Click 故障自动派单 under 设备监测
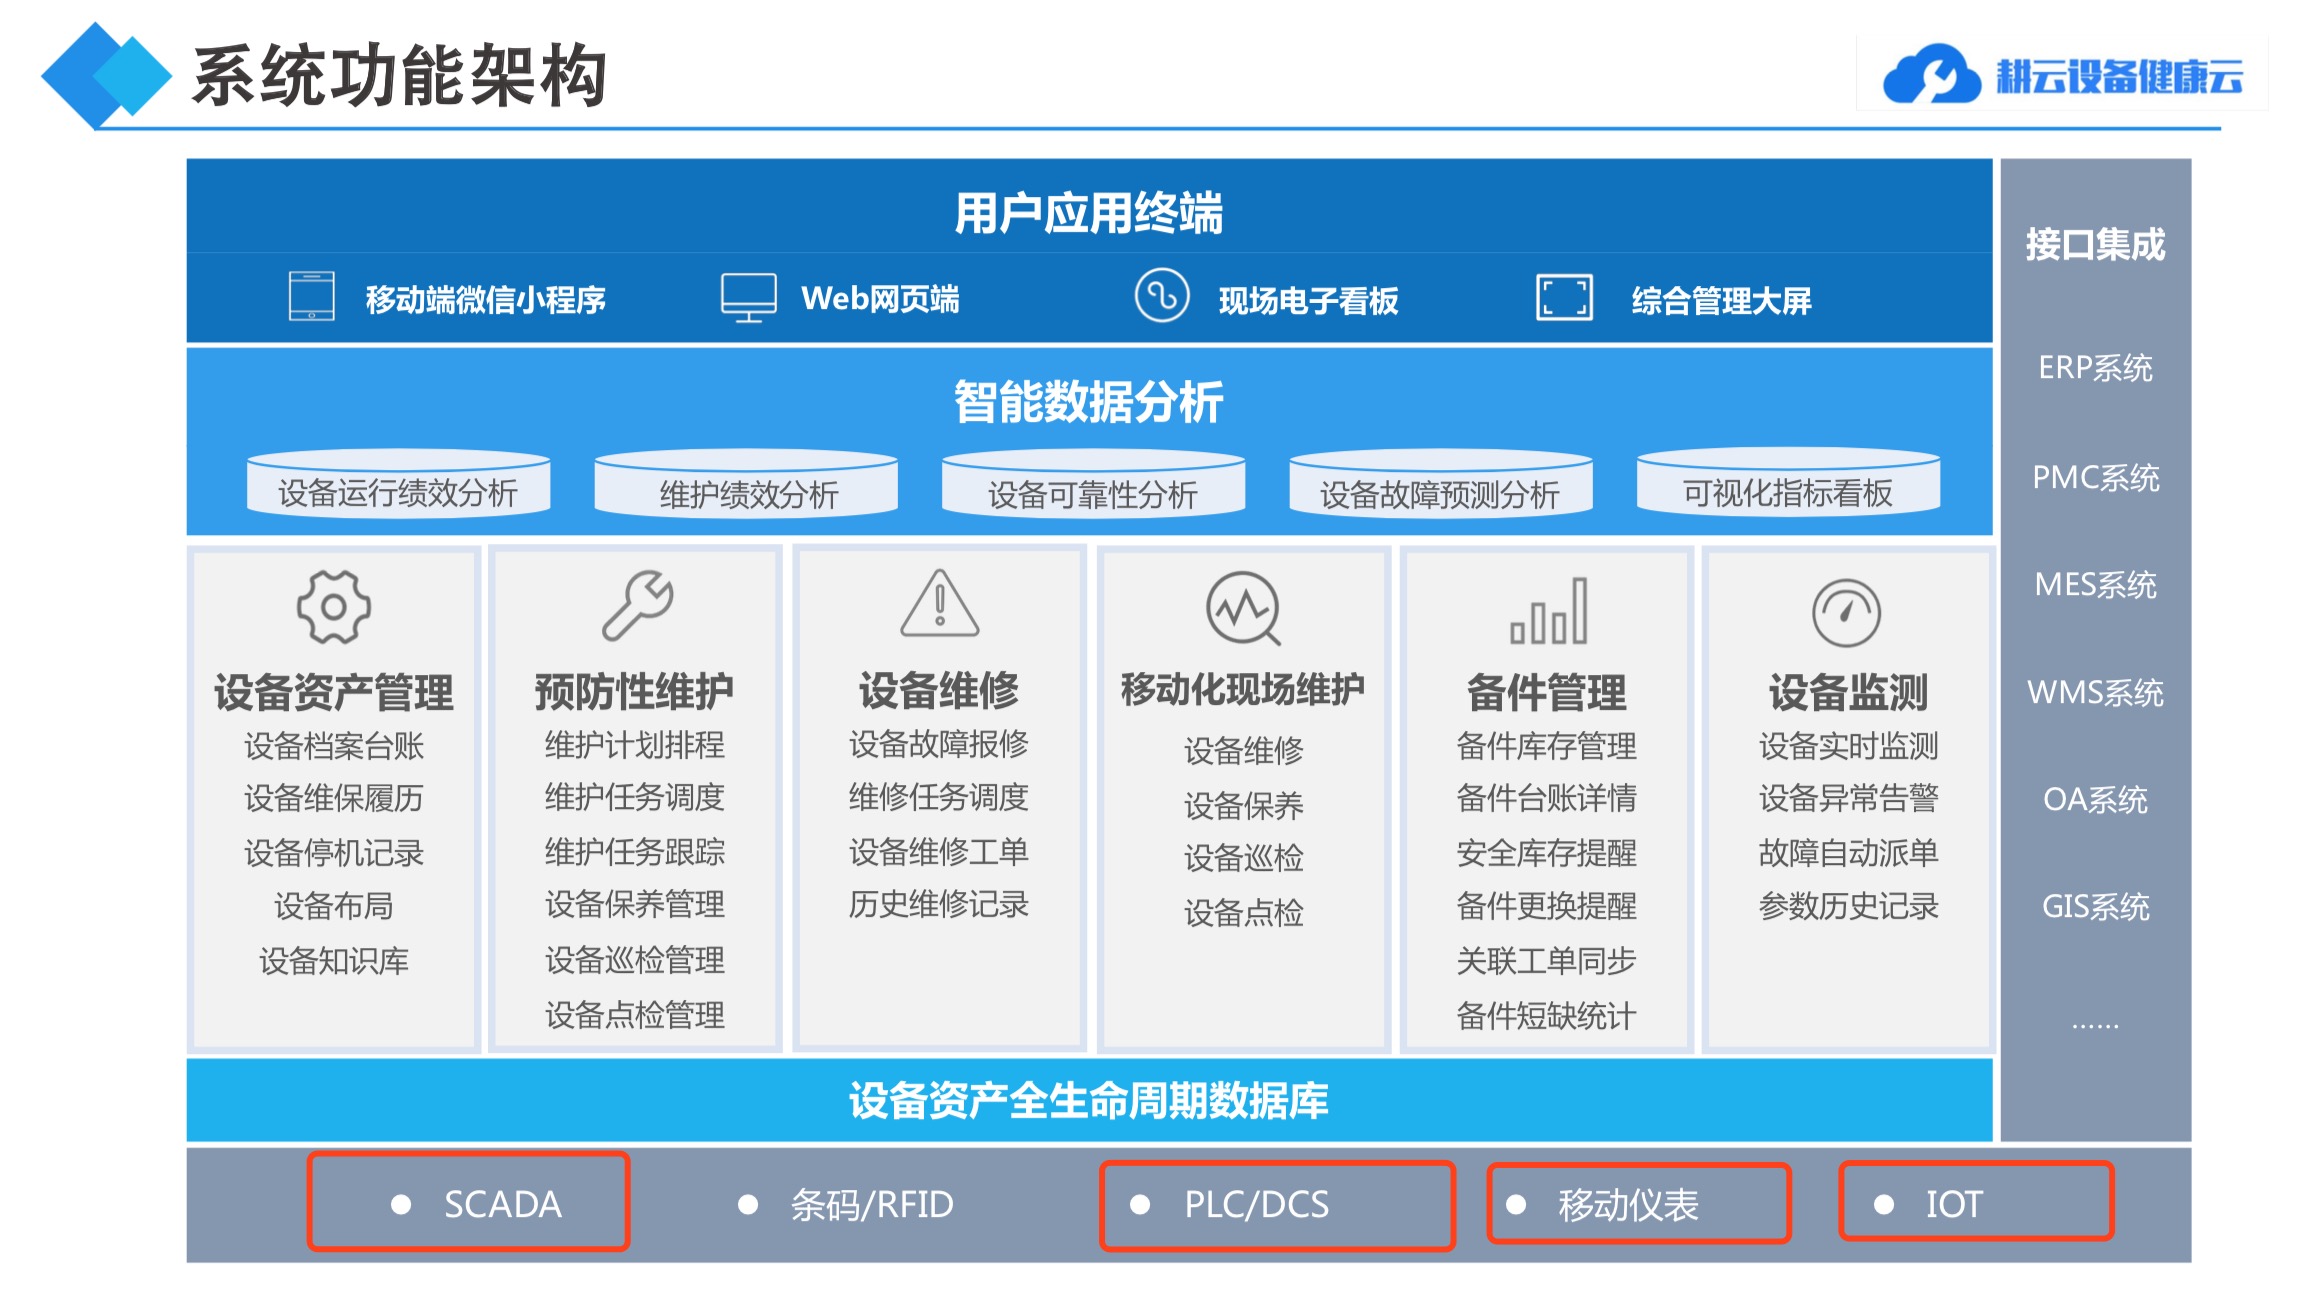This screenshot has height=1312, width=2300. coord(1848,853)
